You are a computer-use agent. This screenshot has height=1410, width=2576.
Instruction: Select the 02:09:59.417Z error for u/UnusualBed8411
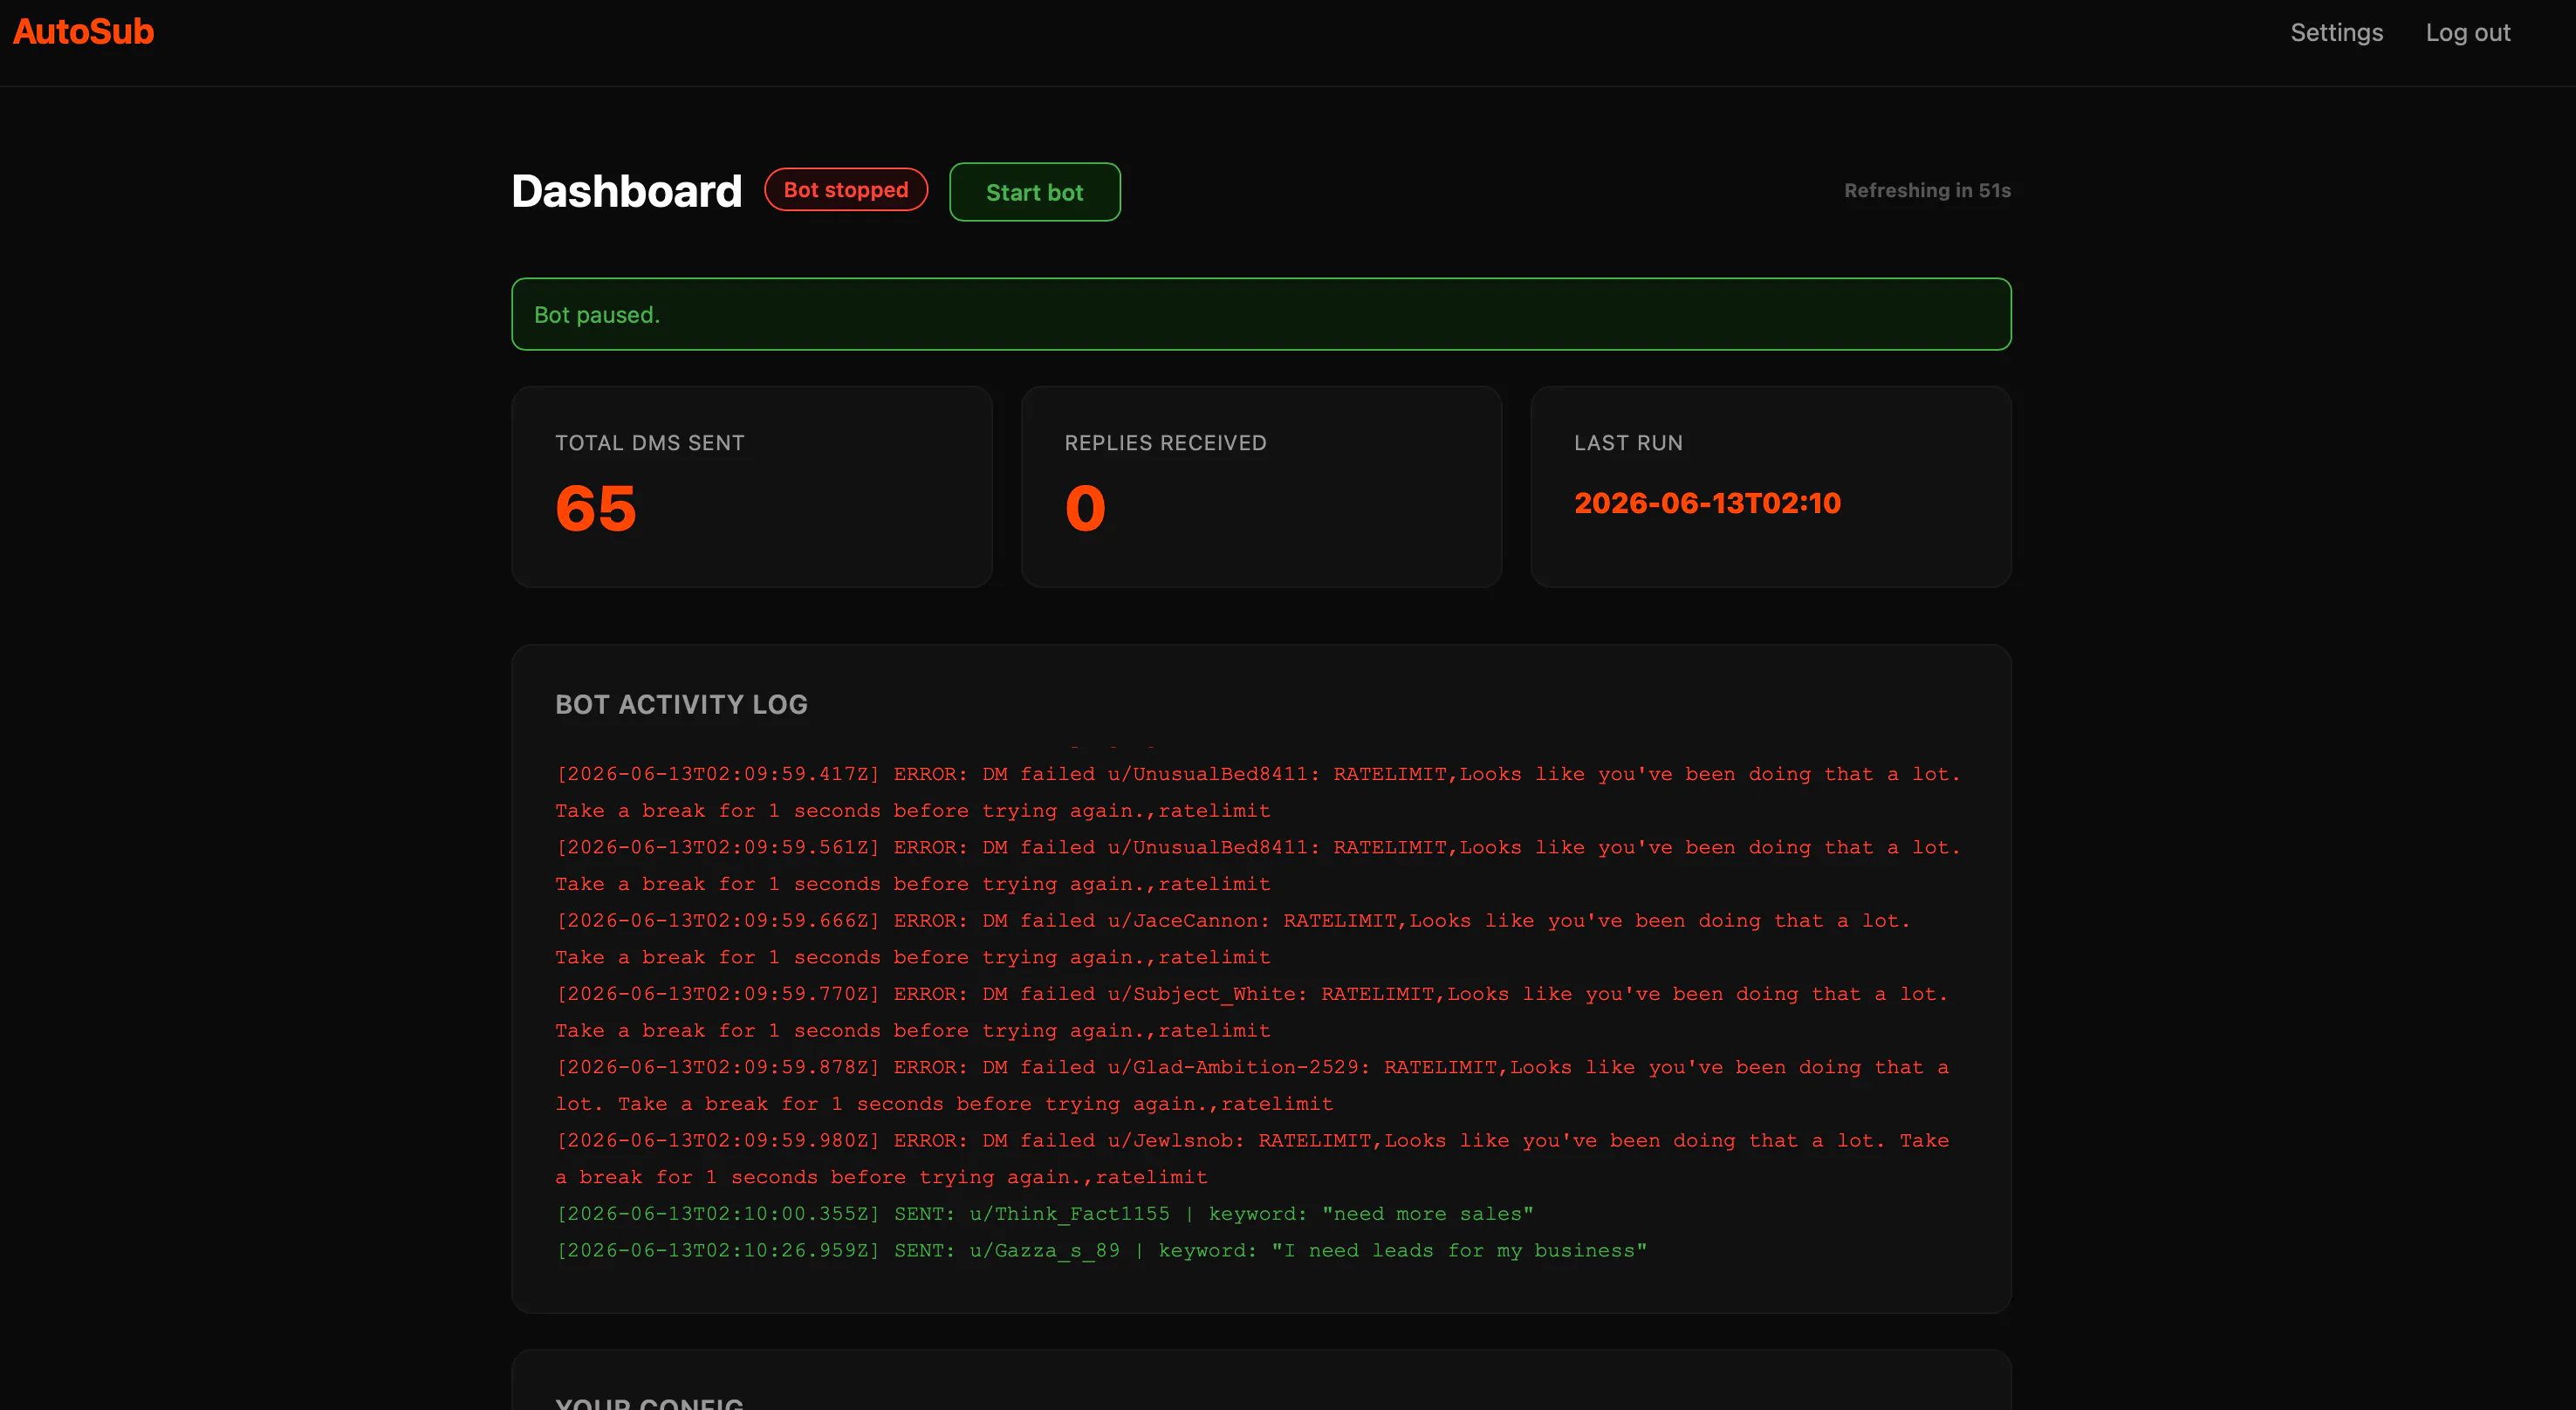[1258, 792]
